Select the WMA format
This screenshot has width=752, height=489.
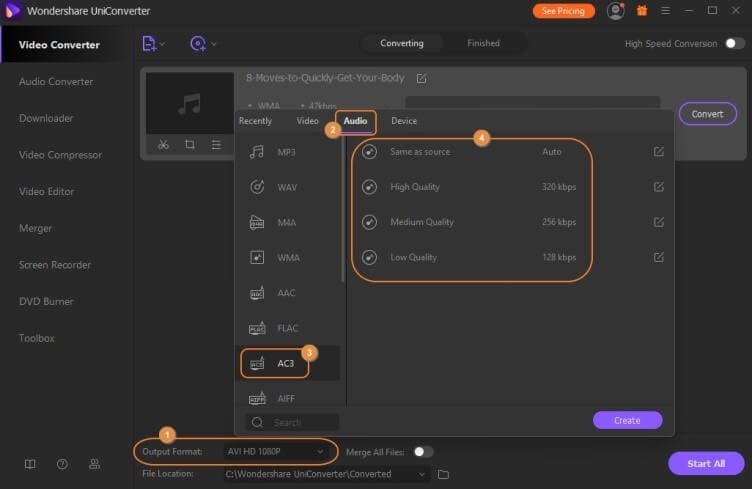[289, 257]
